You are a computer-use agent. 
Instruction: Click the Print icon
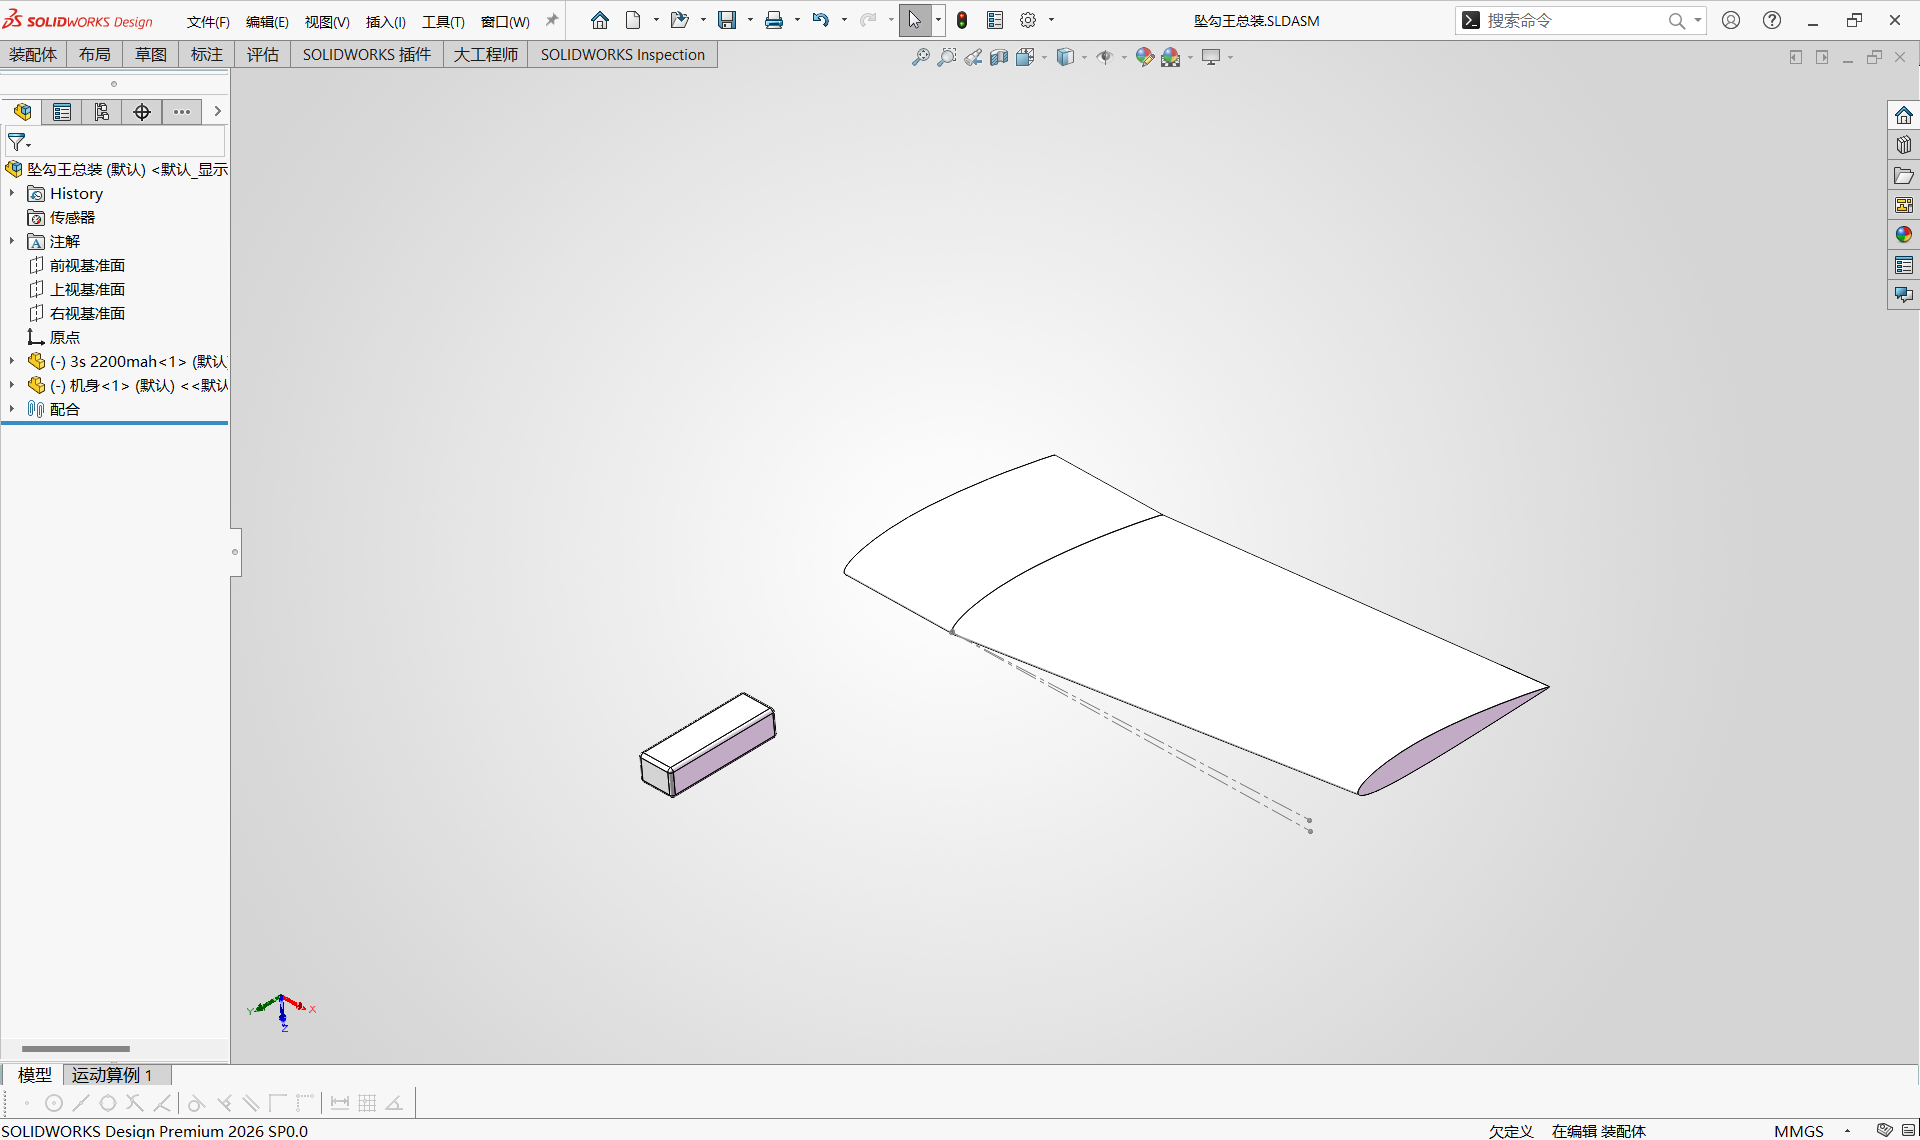[x=774, y=20]
